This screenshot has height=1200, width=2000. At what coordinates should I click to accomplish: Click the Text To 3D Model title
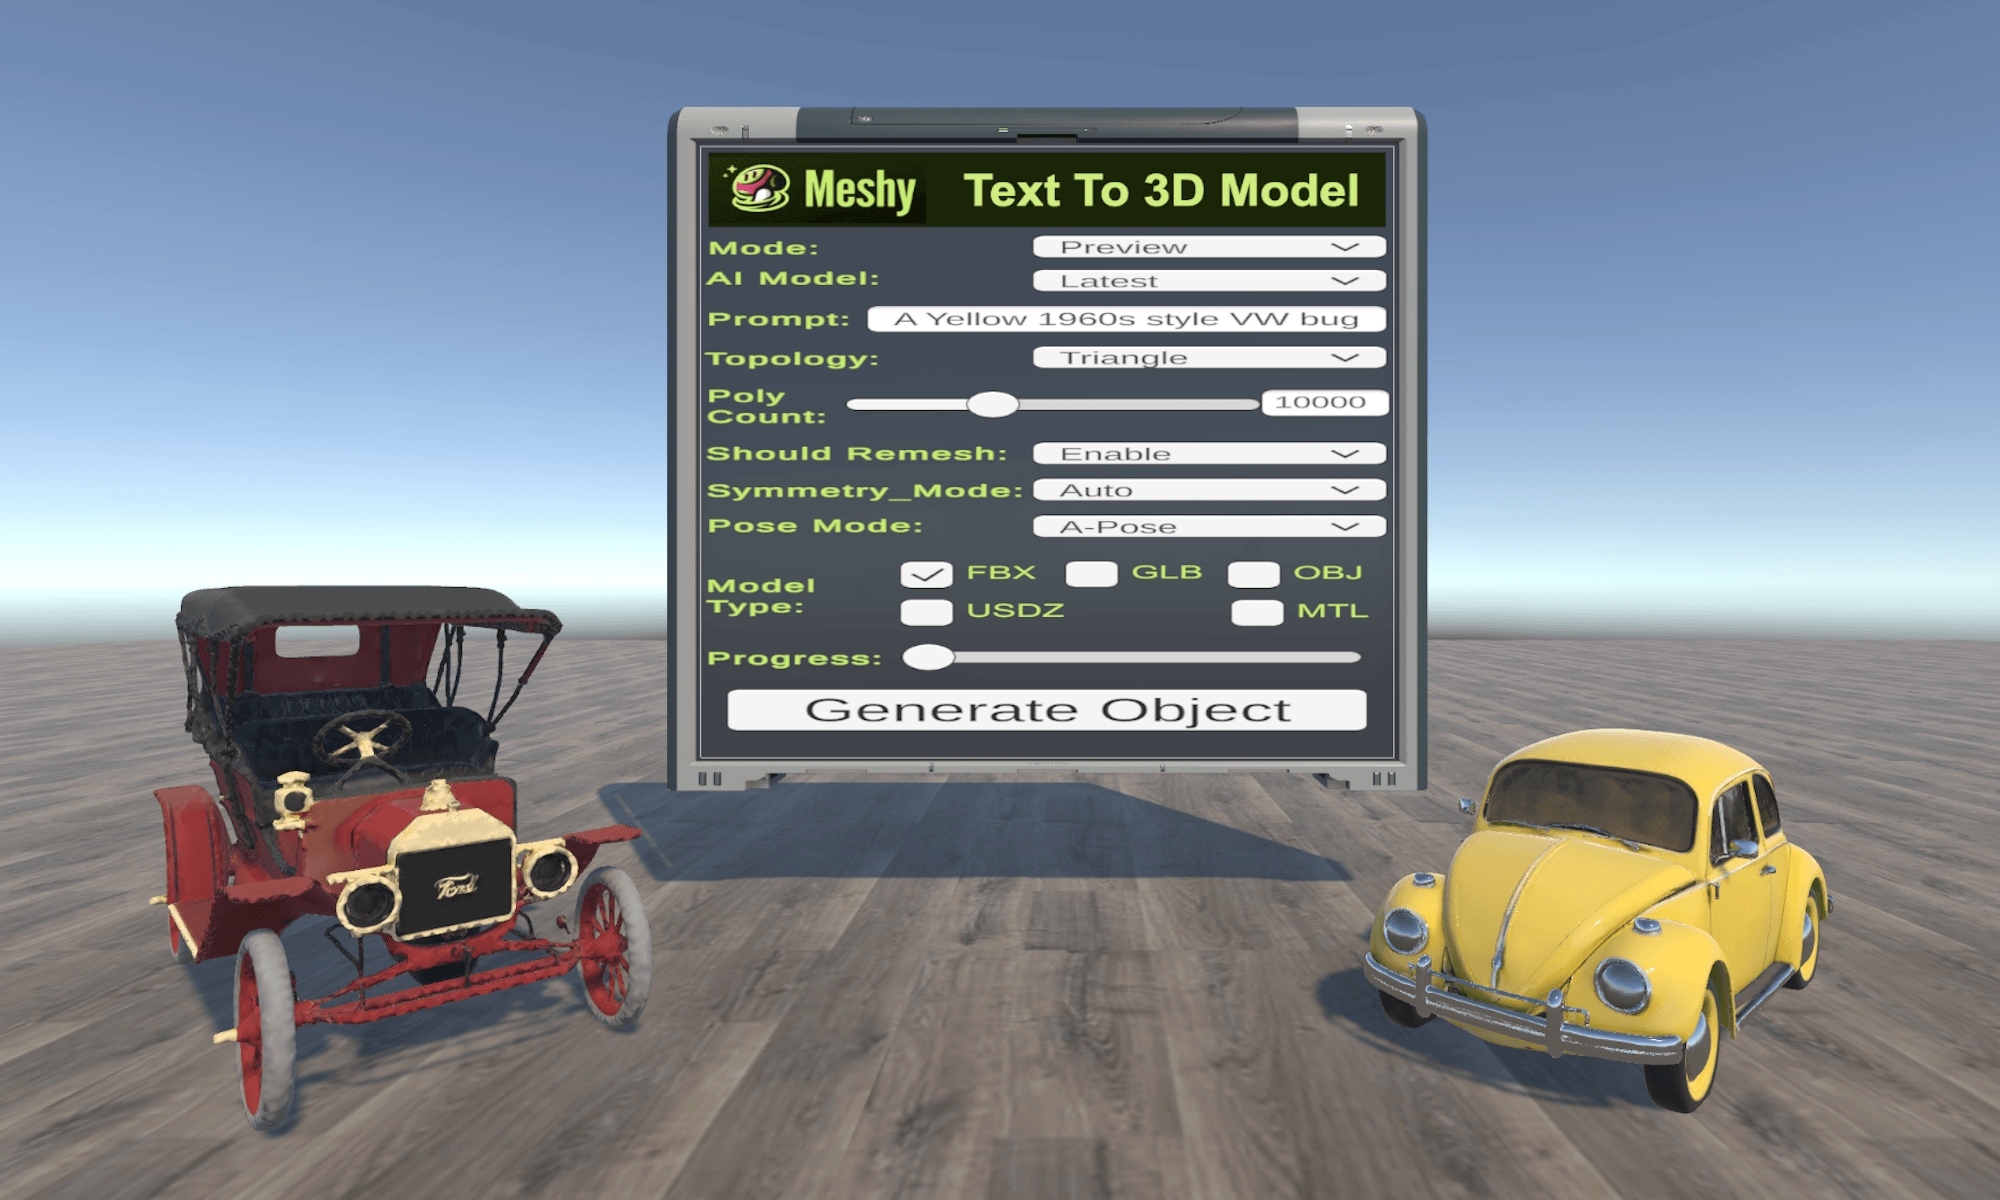point(1160,190)
